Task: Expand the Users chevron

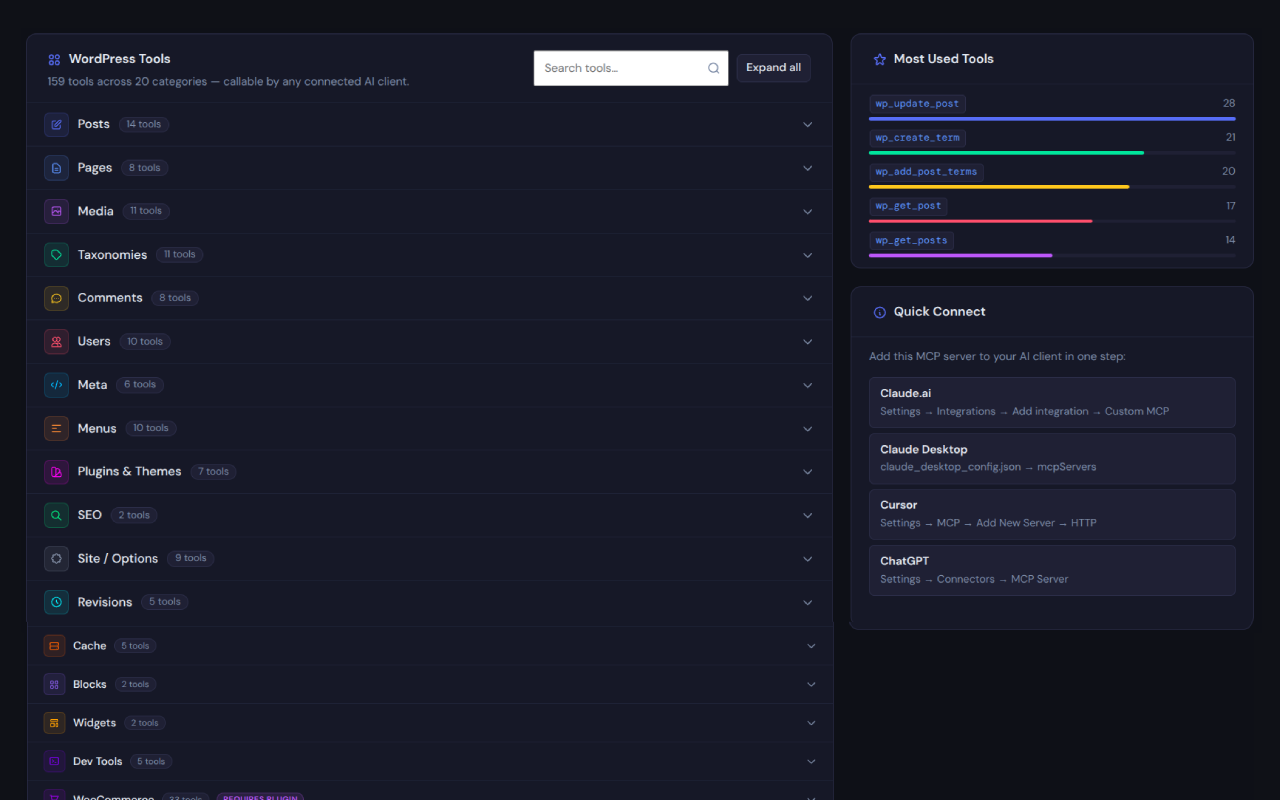Action: (808, 342)
